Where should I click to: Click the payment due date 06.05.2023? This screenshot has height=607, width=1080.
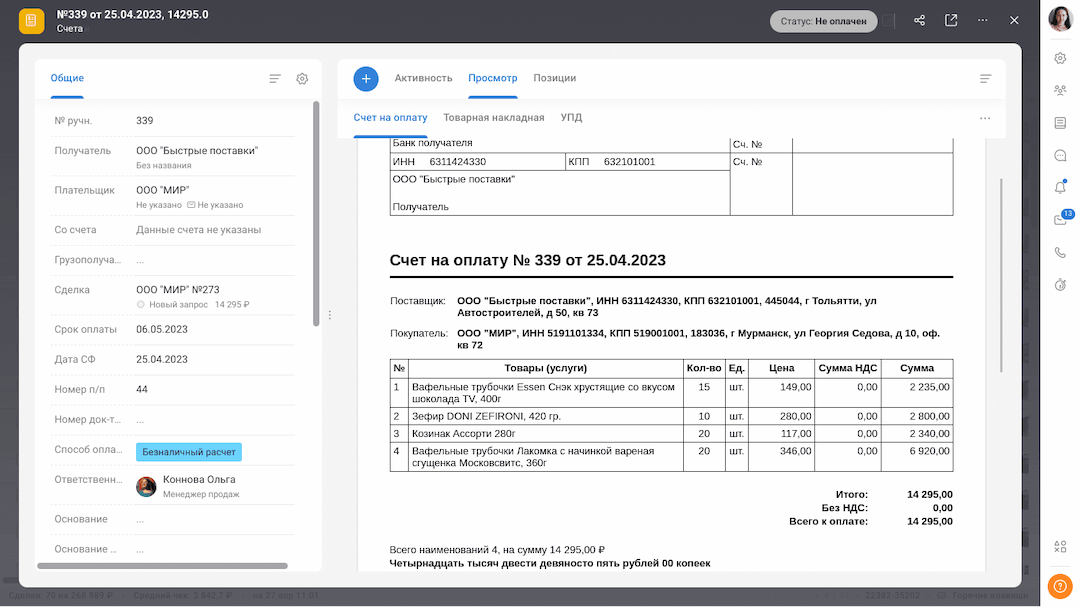162,329
